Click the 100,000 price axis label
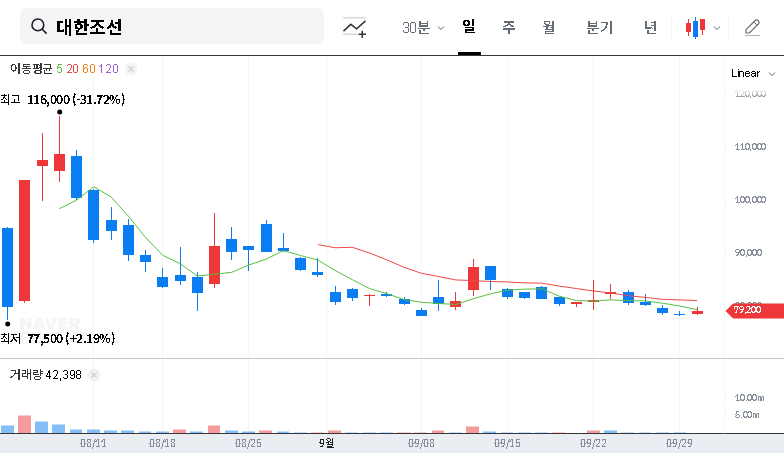 tap(750, 200)
